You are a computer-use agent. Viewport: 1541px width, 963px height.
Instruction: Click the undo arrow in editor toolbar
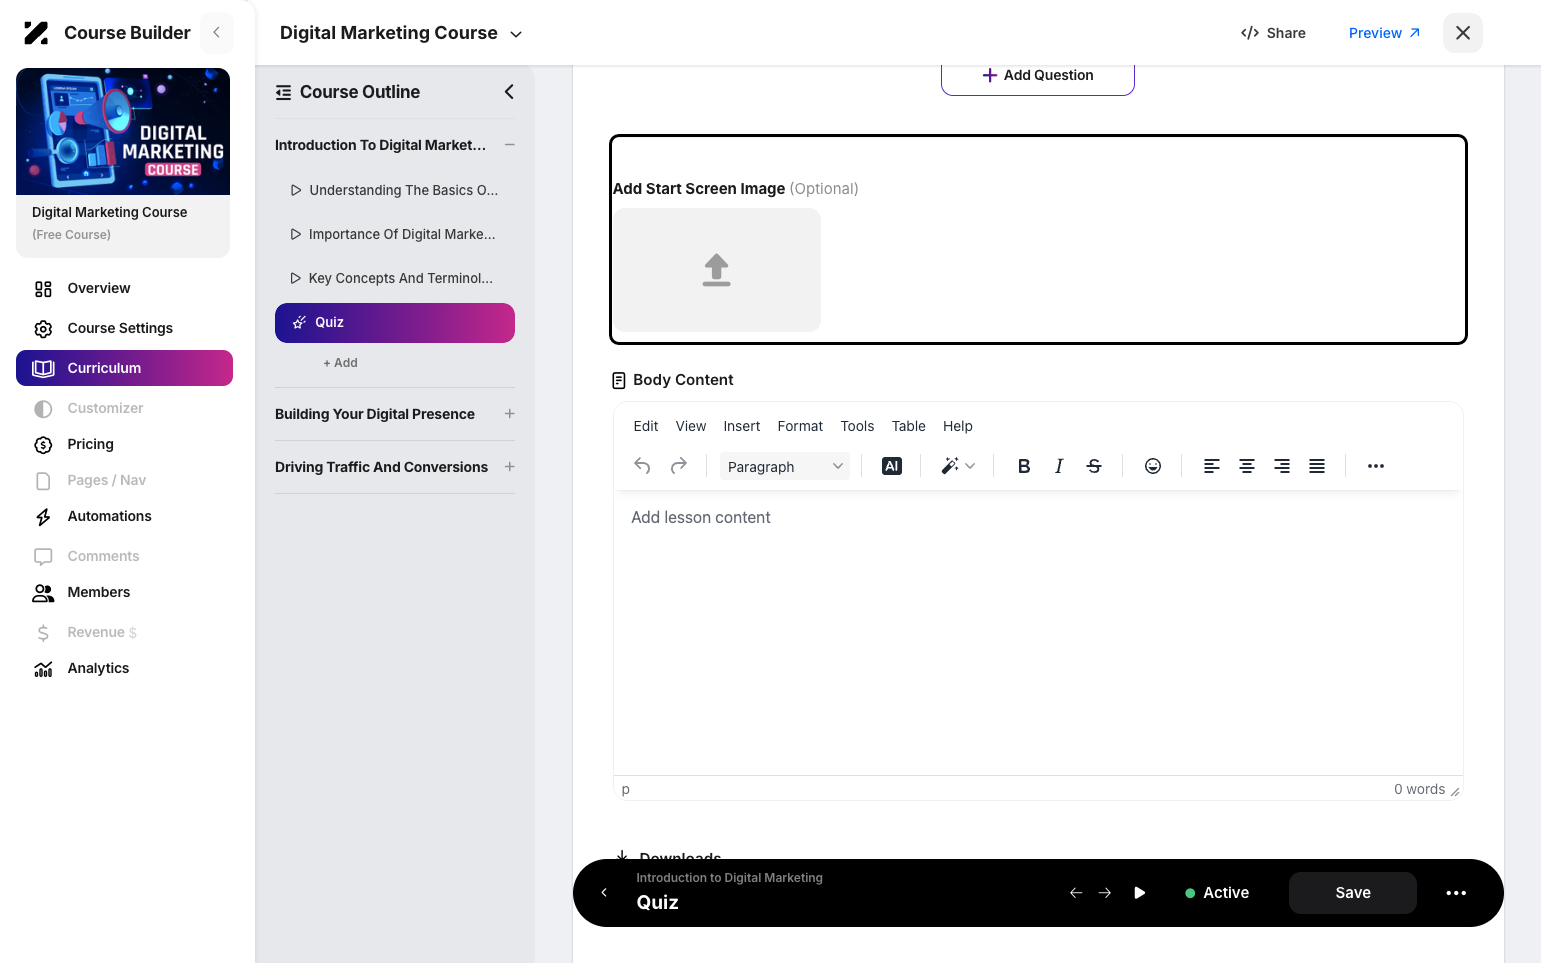(x=642, y=466)
